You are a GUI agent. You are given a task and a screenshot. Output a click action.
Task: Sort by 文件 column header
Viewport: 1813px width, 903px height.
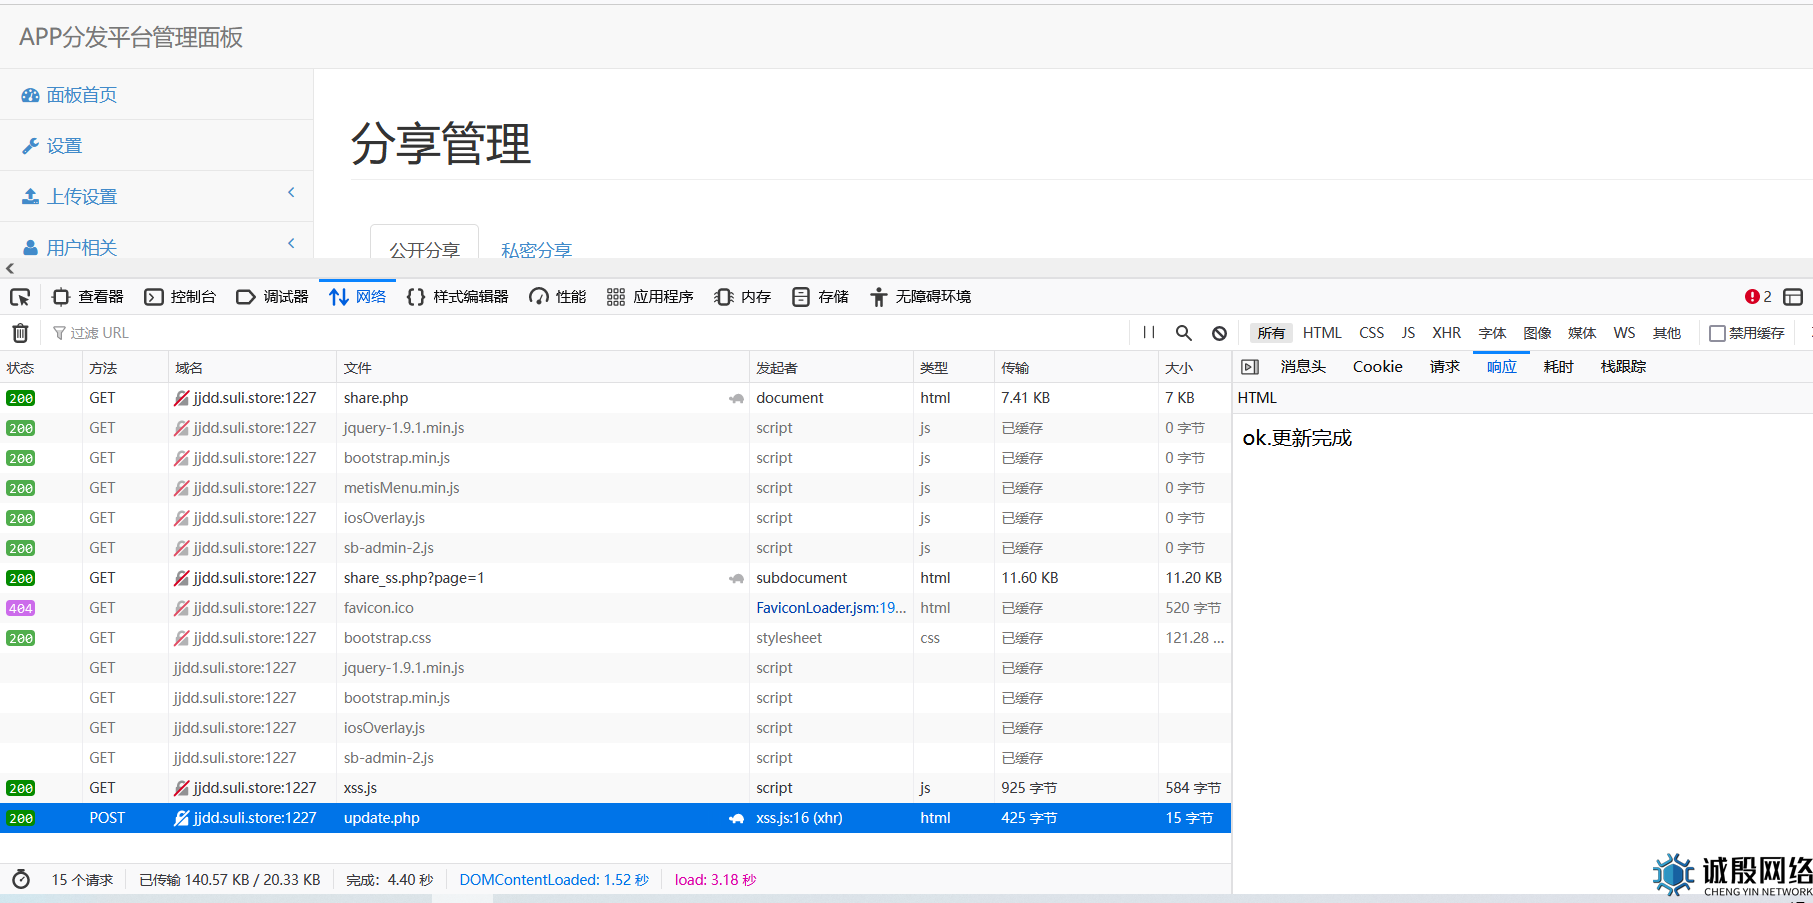[543, 368]
